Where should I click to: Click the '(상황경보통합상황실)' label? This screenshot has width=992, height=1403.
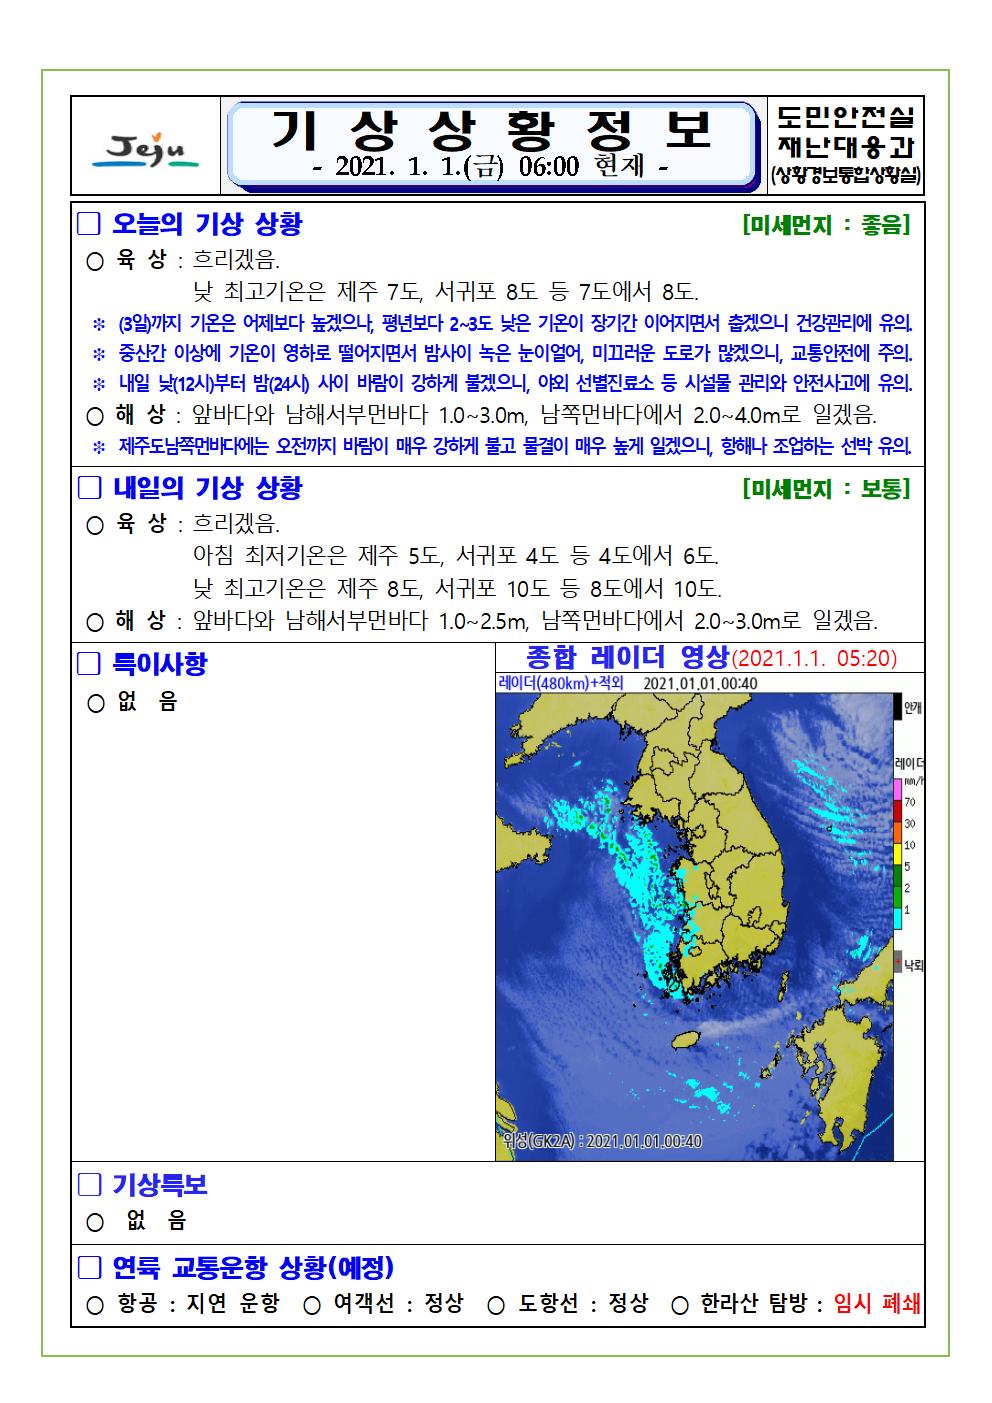pyautogui.click(x=847, y=178)
